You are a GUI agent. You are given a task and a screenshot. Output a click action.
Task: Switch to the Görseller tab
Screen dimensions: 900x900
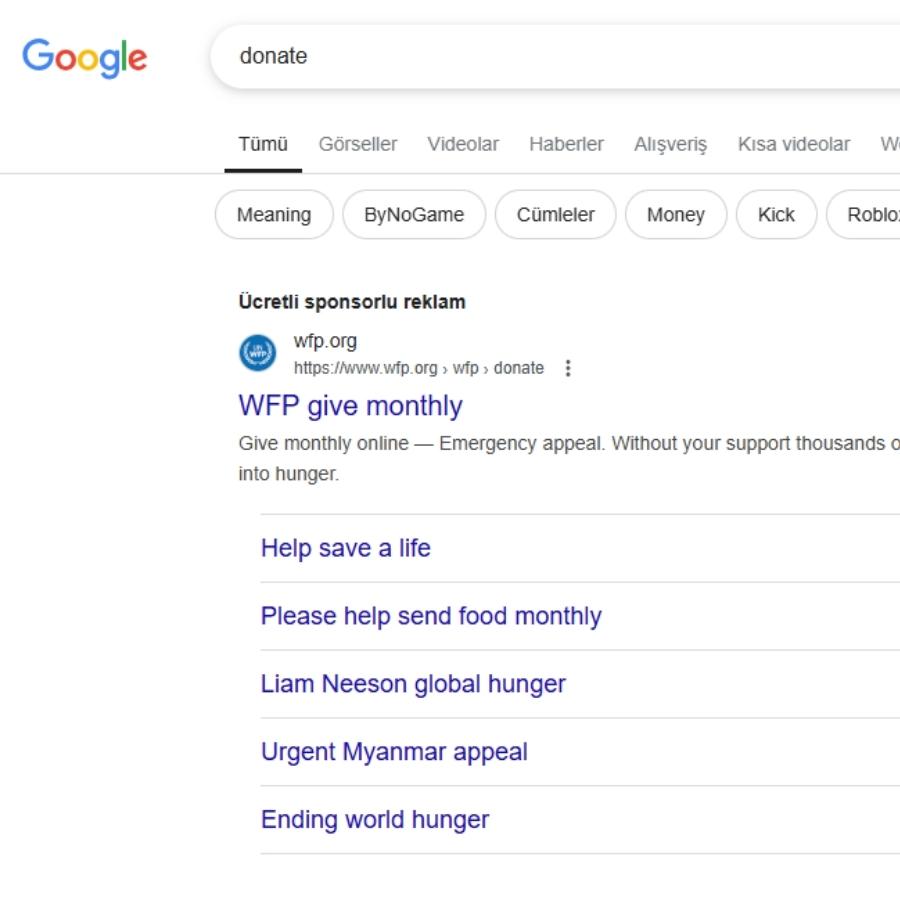(358, 144)
